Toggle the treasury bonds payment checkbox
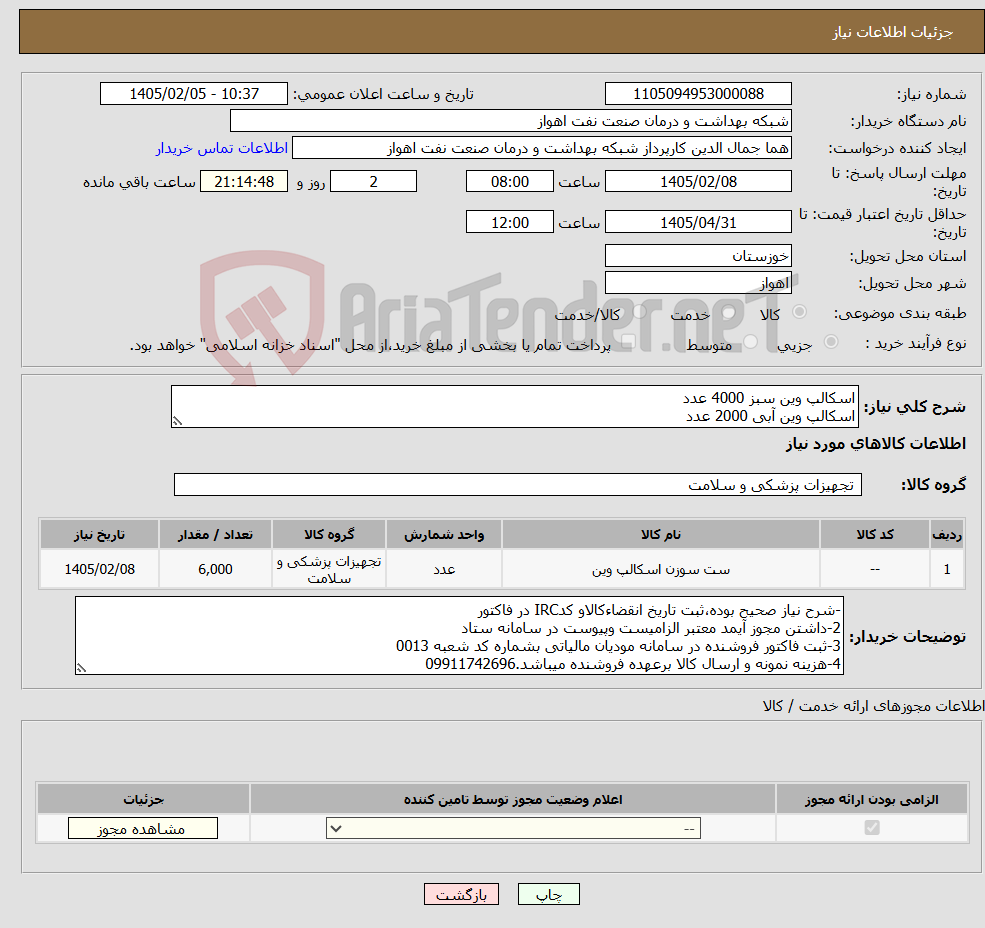 tap(628, 342)
